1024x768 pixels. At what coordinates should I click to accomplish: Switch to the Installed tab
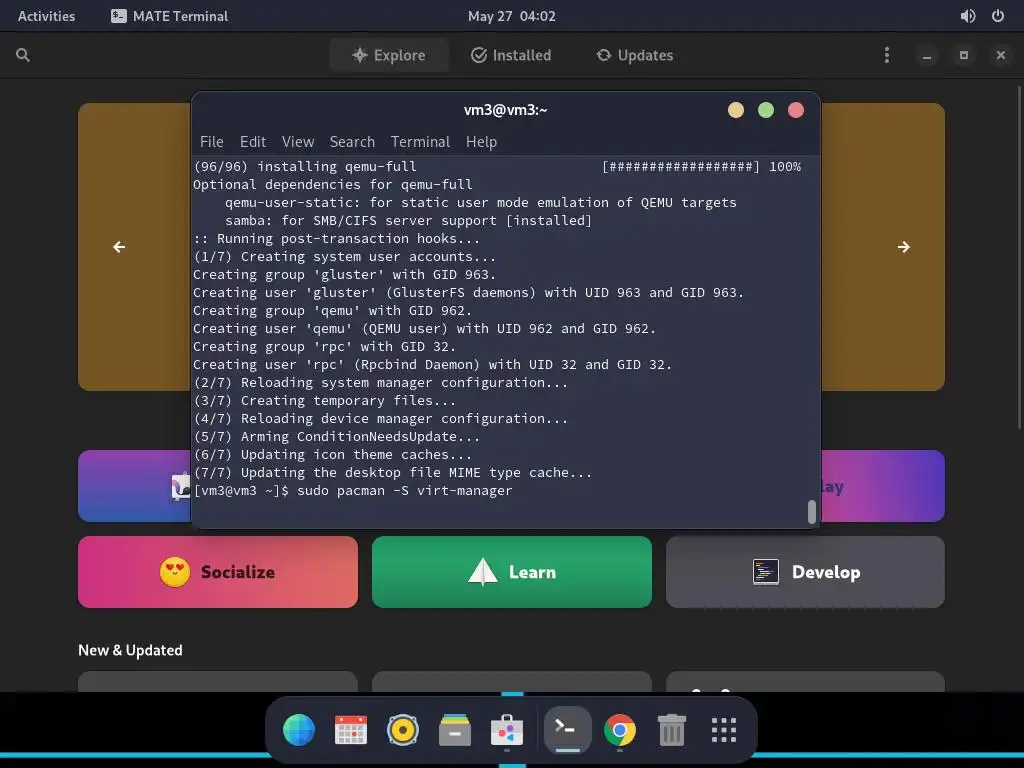tap(511, 56)
